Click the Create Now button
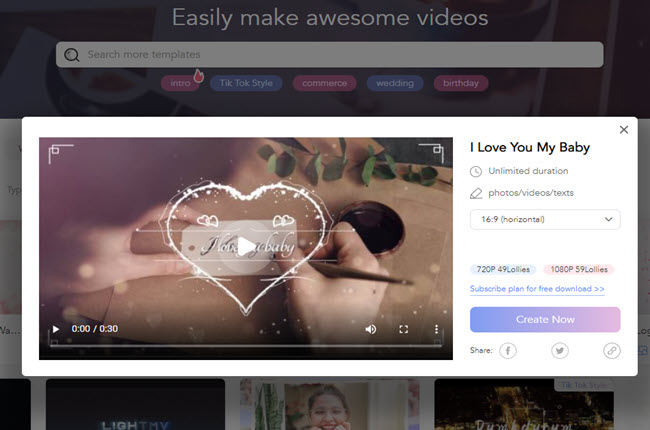 point(545,320)
